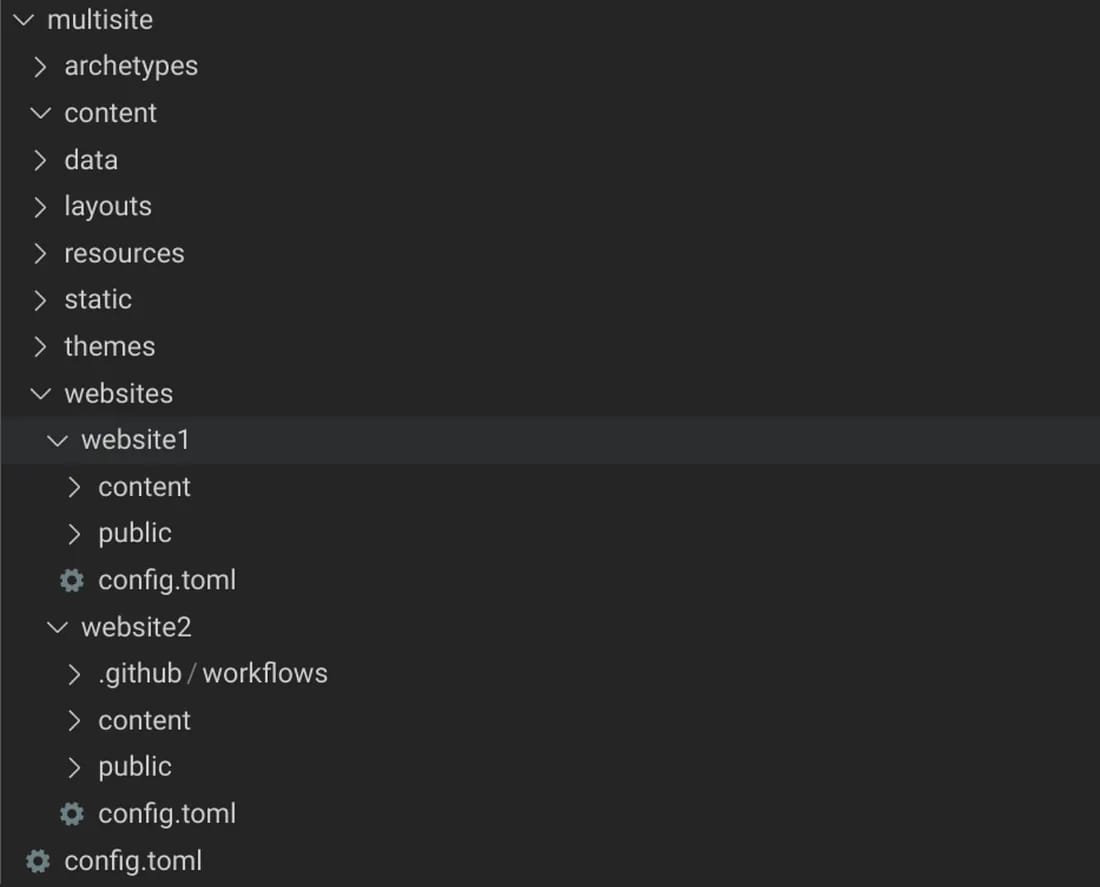Collapse the websites folder chevron

40,394
